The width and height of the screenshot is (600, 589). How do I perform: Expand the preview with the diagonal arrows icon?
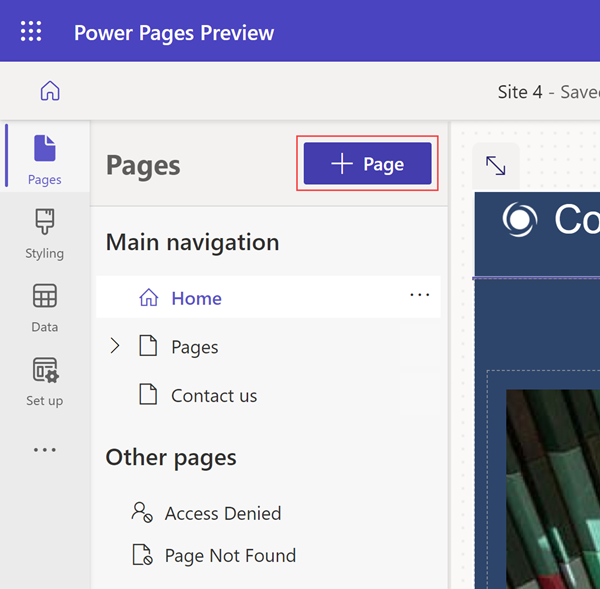tap(495, 166)
